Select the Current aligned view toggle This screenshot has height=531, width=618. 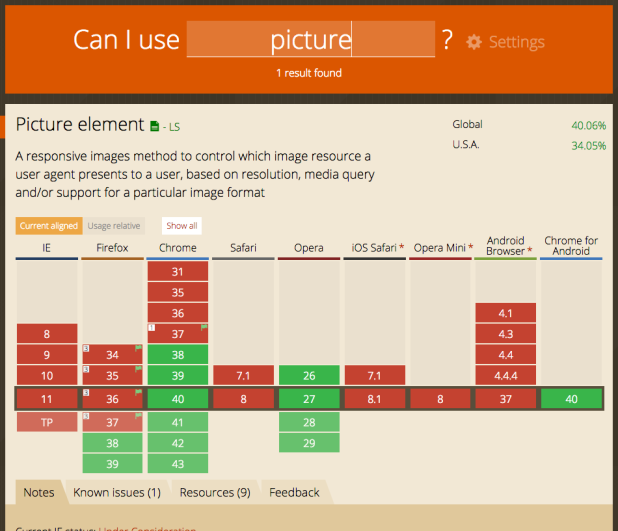coord(48,226)
